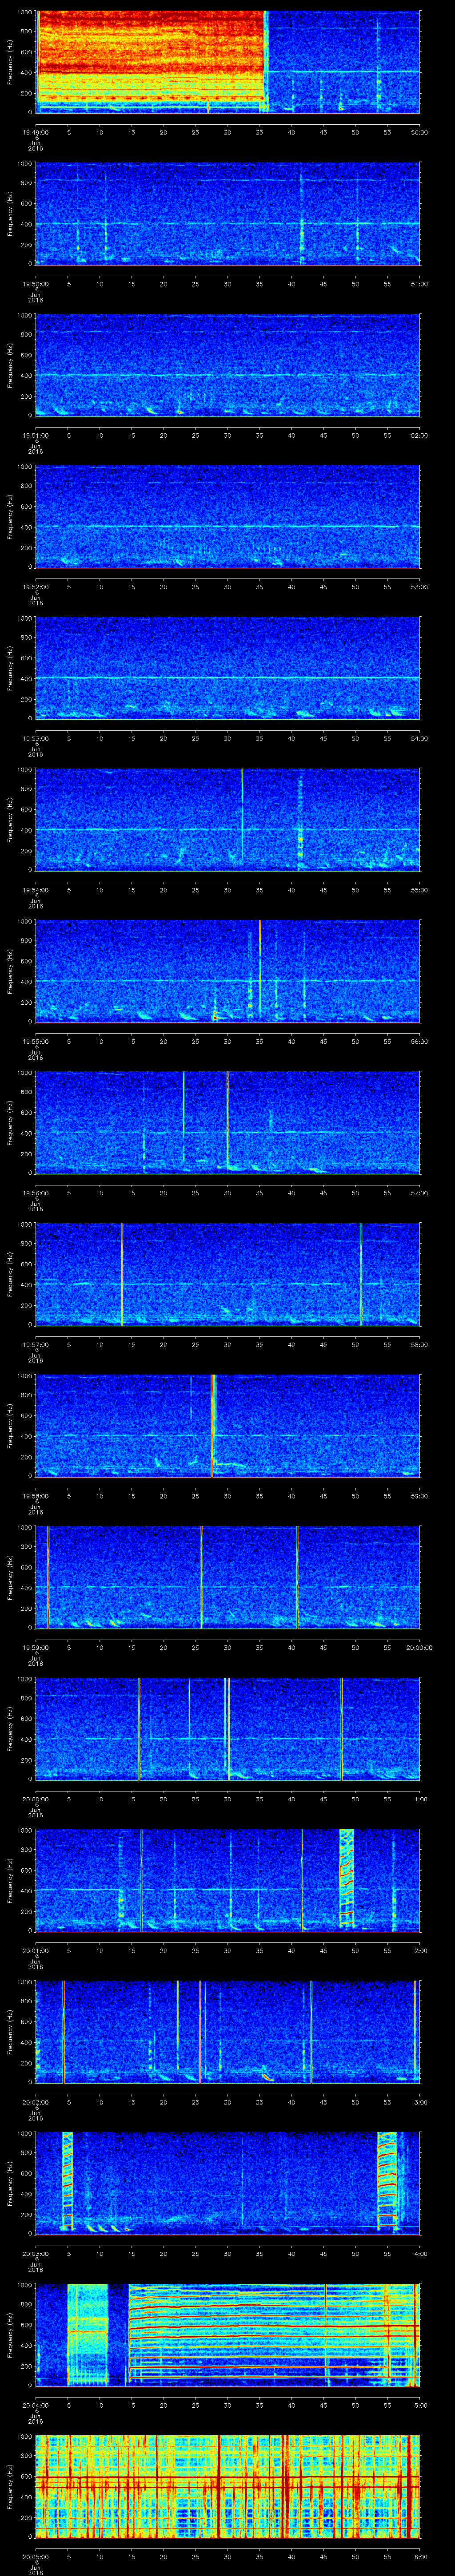Click the "50:00" end time label
455x2576 pixels.
click(419, 131)
